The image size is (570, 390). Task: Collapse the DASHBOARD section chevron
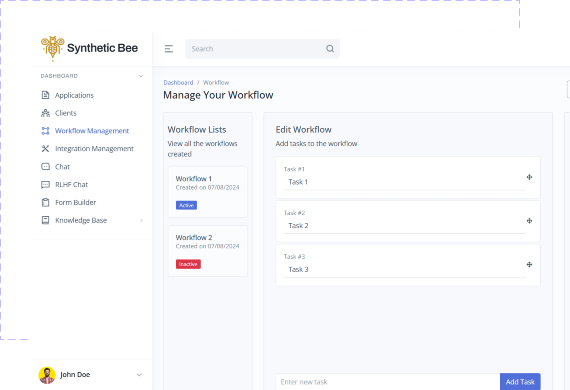[x=141, y=76]
